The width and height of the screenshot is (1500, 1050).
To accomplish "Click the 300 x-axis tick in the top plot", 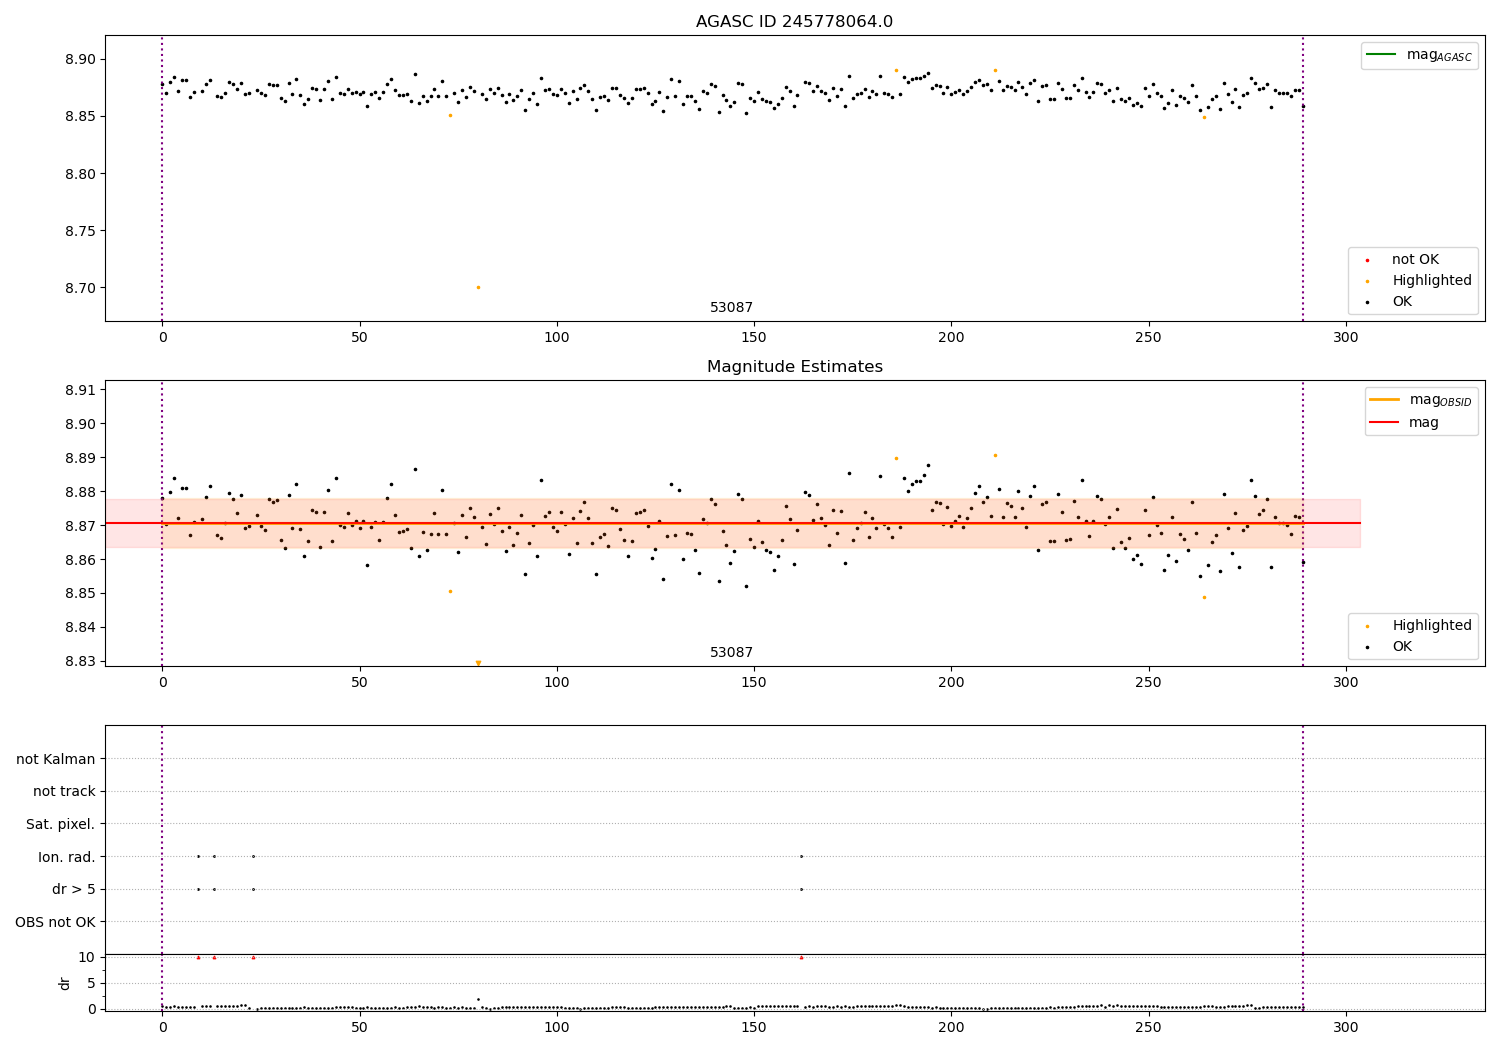I will pos(1346,337).
